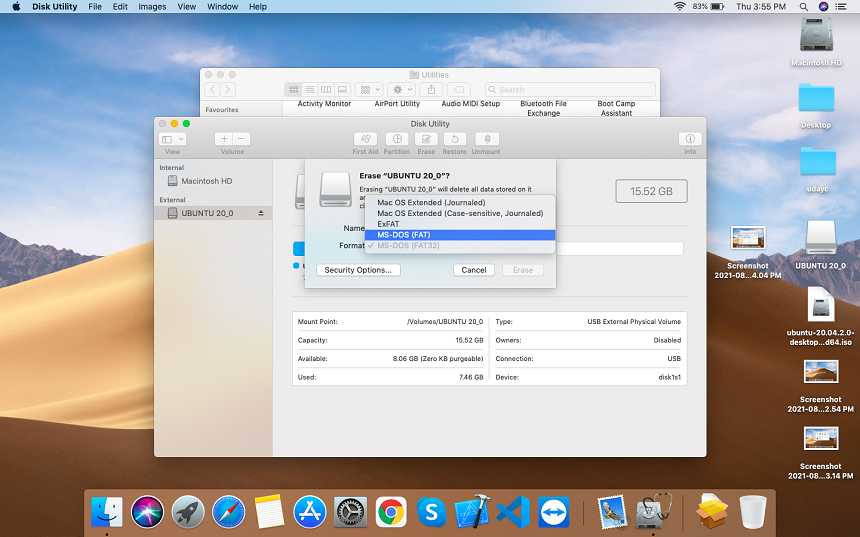Switch Utilities window to list view
The width and height of the screenshot is (860, 537).
click(x=310, y=89)
